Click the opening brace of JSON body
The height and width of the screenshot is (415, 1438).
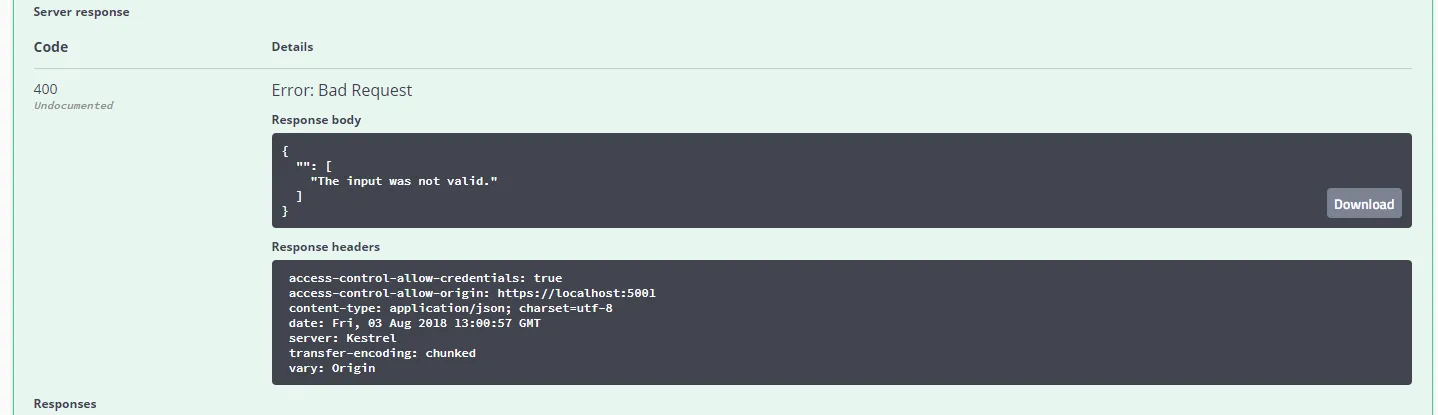285,151
